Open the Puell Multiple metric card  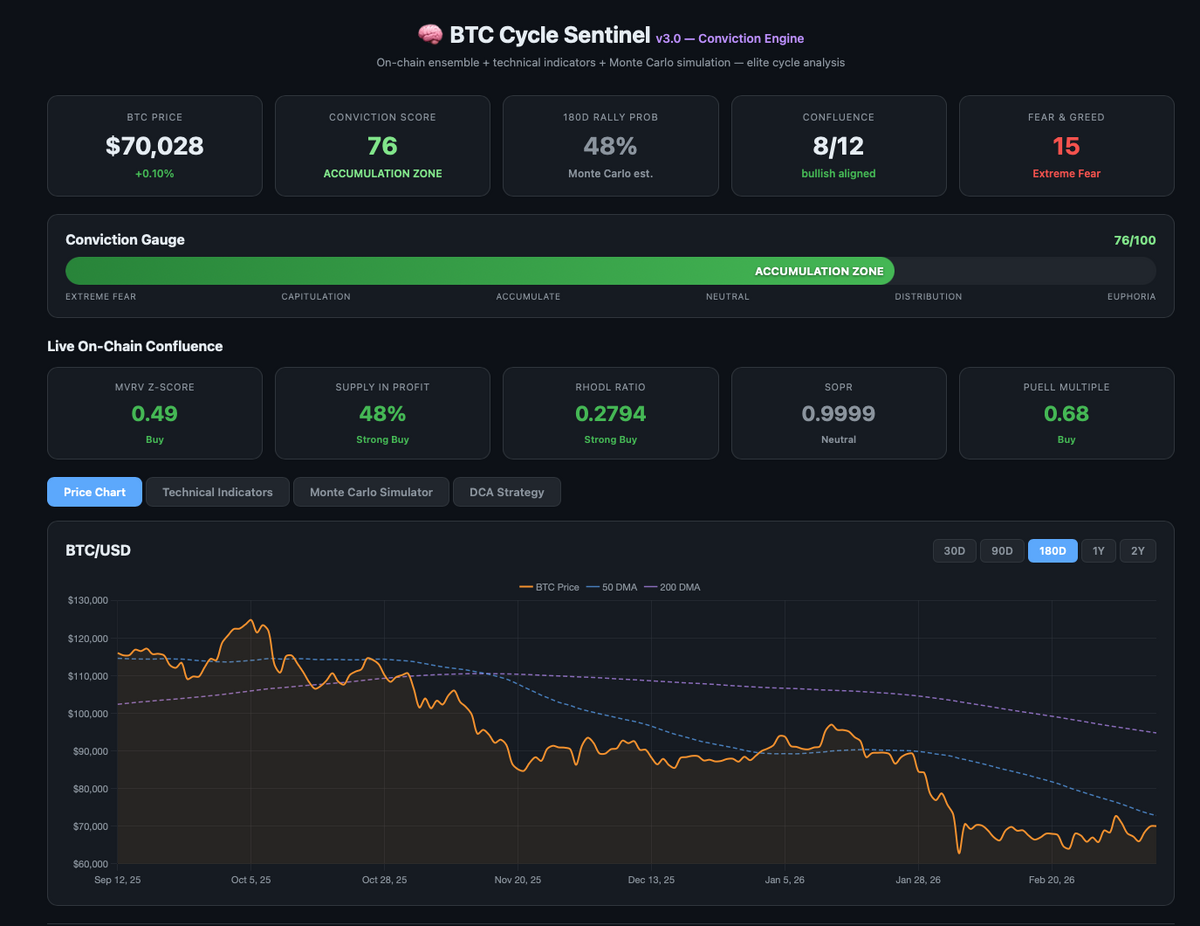tap(1066, 413)
